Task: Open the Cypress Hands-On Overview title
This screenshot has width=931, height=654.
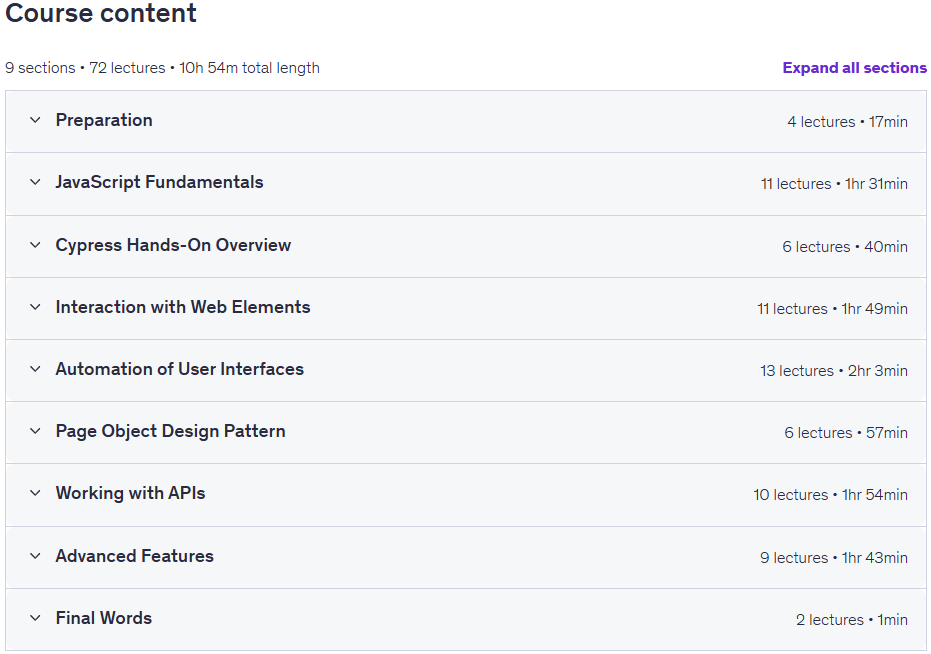Action: point(173,245)
